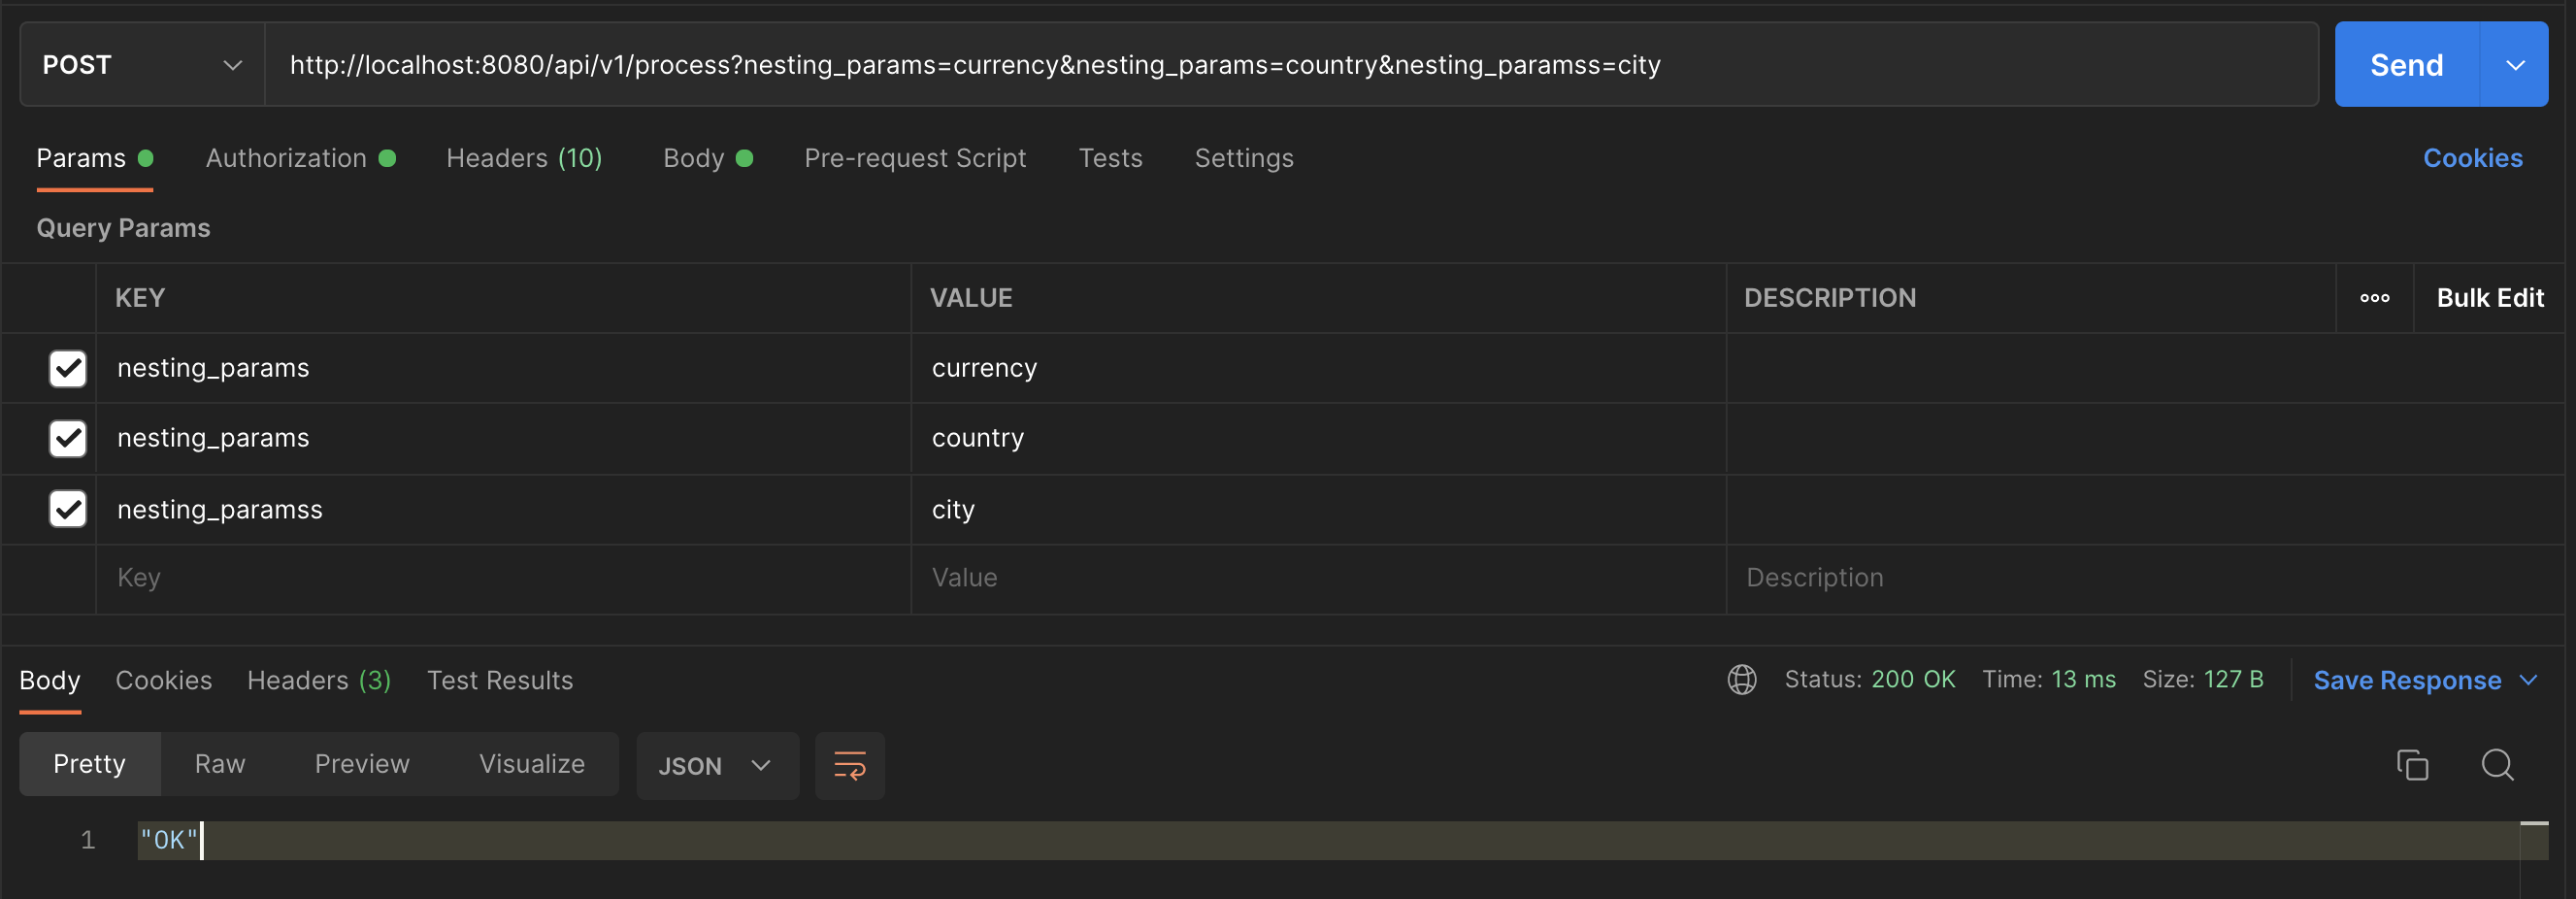Select the Pretty response view
This screenshot has width=2576, height=899.
[x=90, y=764]
